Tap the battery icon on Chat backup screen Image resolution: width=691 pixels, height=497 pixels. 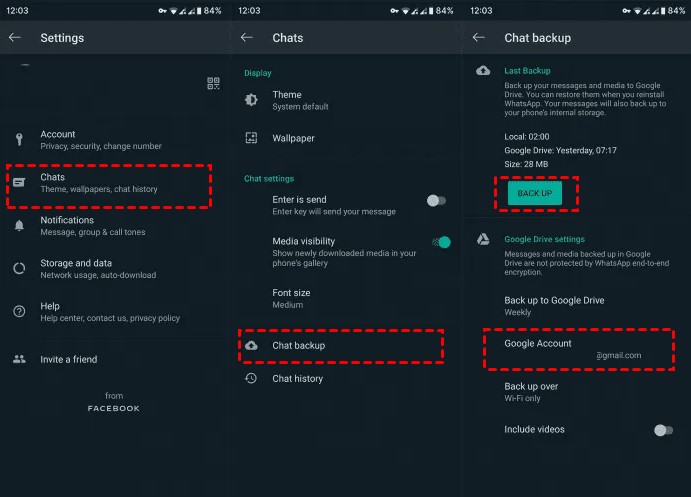click(663, 11)
